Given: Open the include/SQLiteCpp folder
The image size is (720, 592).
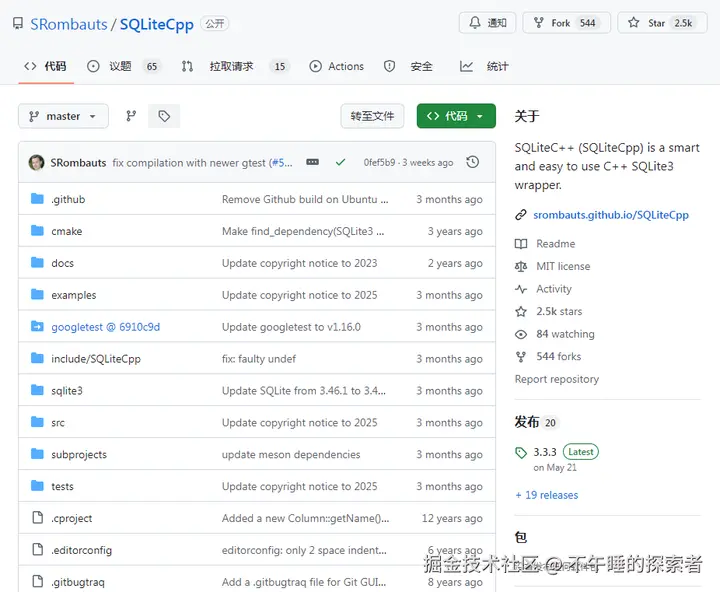Looking at the screenshot, I should pyautogui.click(x=96, y=359).
